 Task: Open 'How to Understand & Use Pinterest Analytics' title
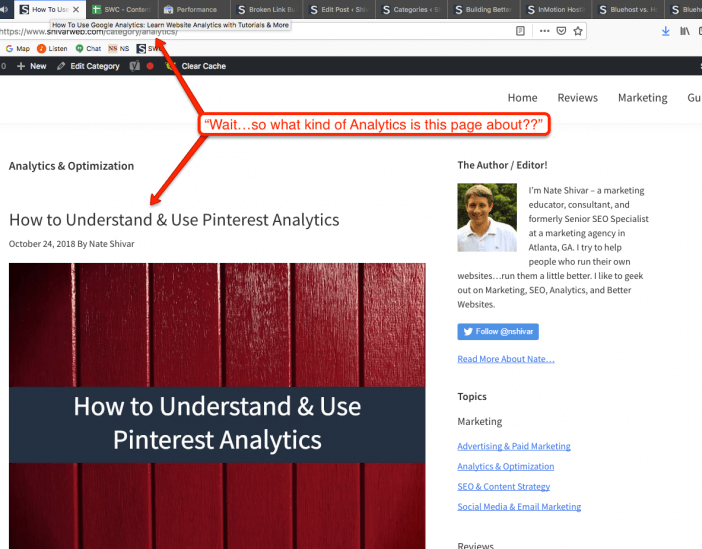click(174, 220)
